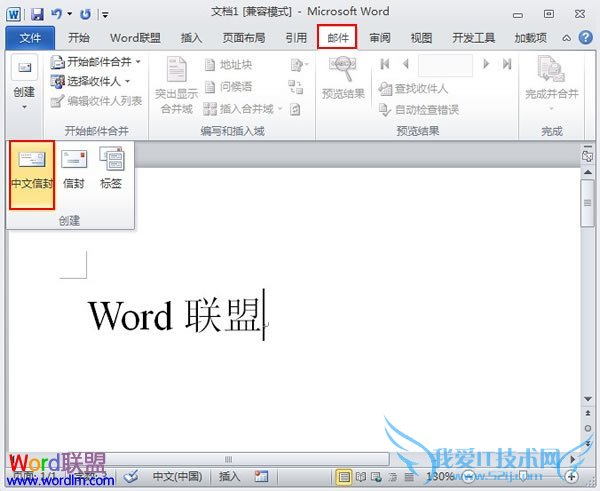Switch to the 开发工具 tab
The width and height of the screenshot is (600, 491).
[473, 38]
